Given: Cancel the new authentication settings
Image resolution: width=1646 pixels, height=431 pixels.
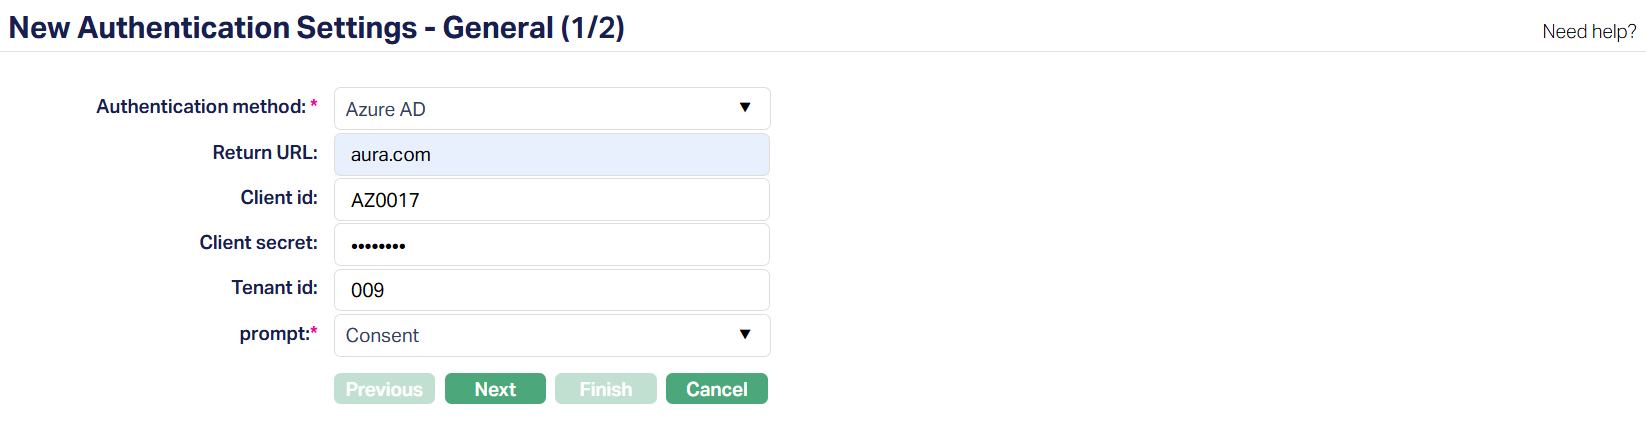Looking at the screenshot, I should tap(716, 389).
